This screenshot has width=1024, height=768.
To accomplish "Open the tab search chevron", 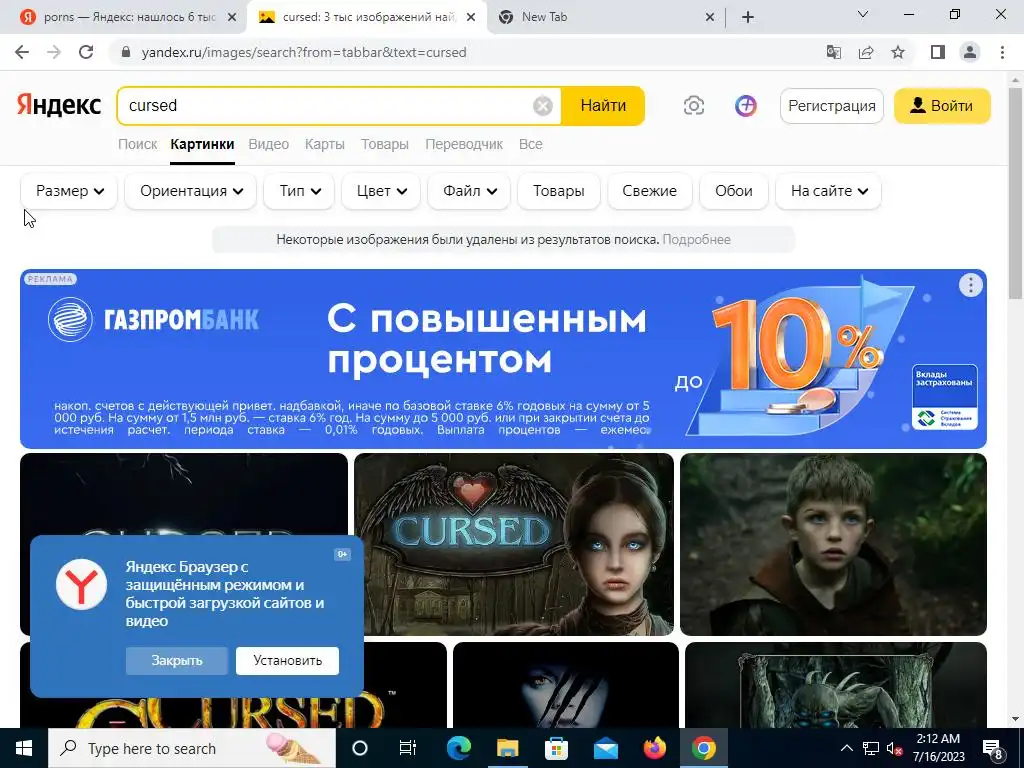I will click(863, 14).
